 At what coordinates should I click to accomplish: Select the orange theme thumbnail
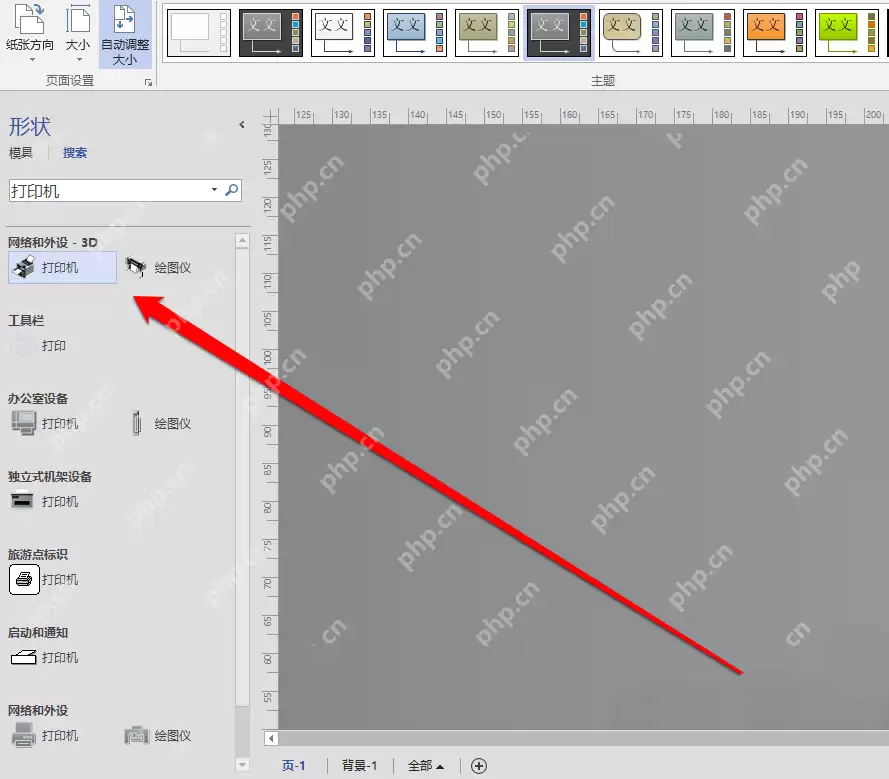775,33
